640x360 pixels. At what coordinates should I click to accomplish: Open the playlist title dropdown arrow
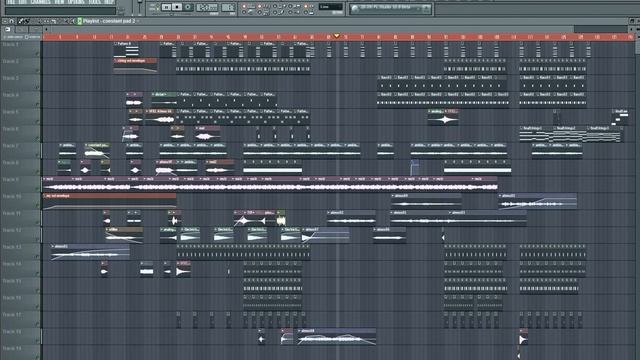coord(138,21)
